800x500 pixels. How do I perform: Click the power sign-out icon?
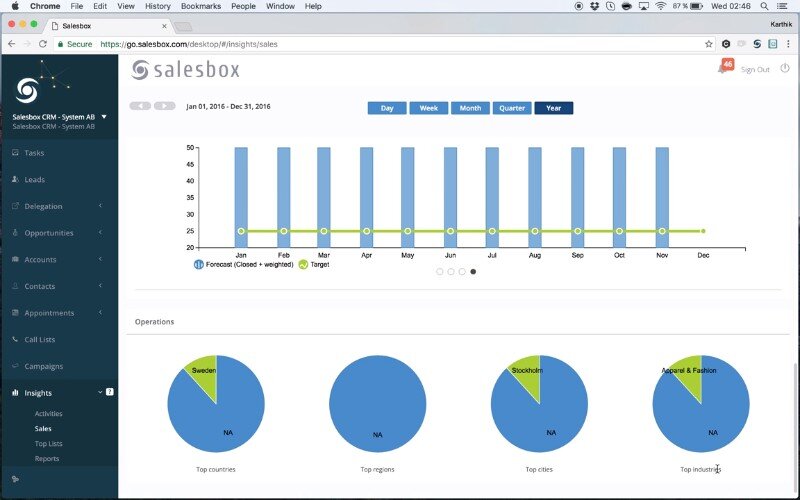click(785, 69)
